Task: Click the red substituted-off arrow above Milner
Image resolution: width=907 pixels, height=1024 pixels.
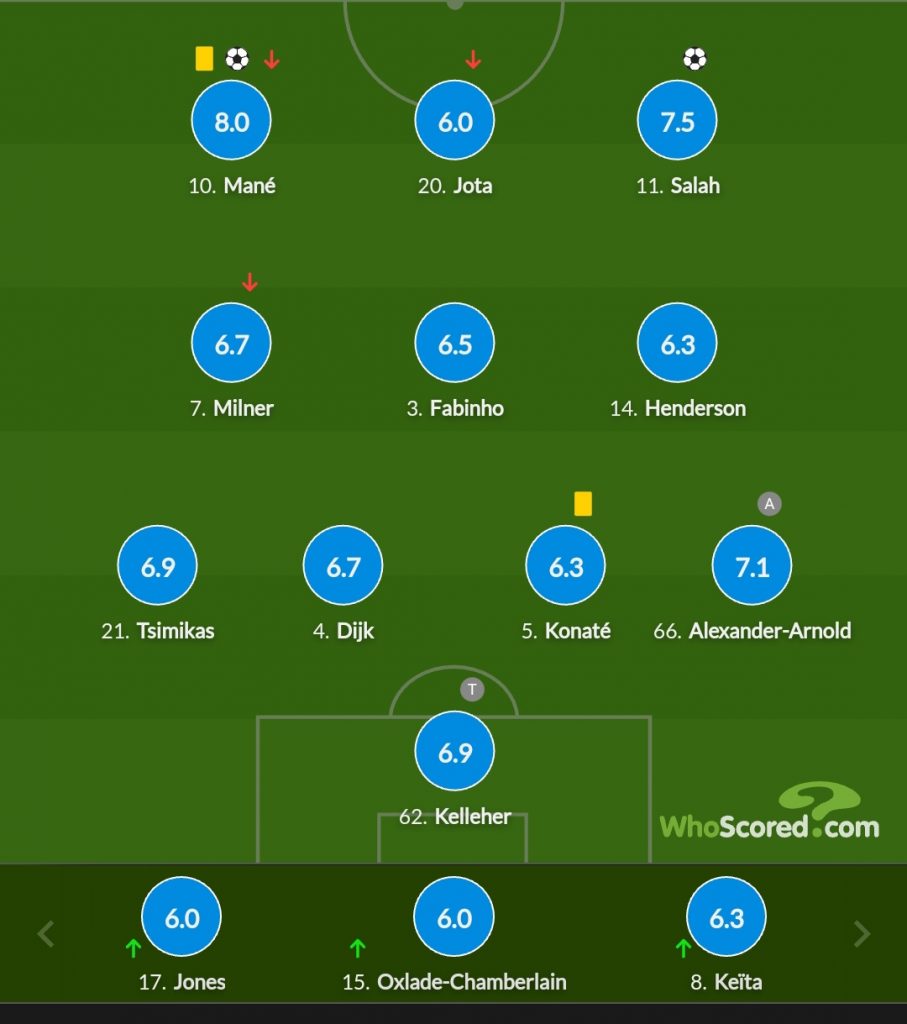Action: pos(250,282)
